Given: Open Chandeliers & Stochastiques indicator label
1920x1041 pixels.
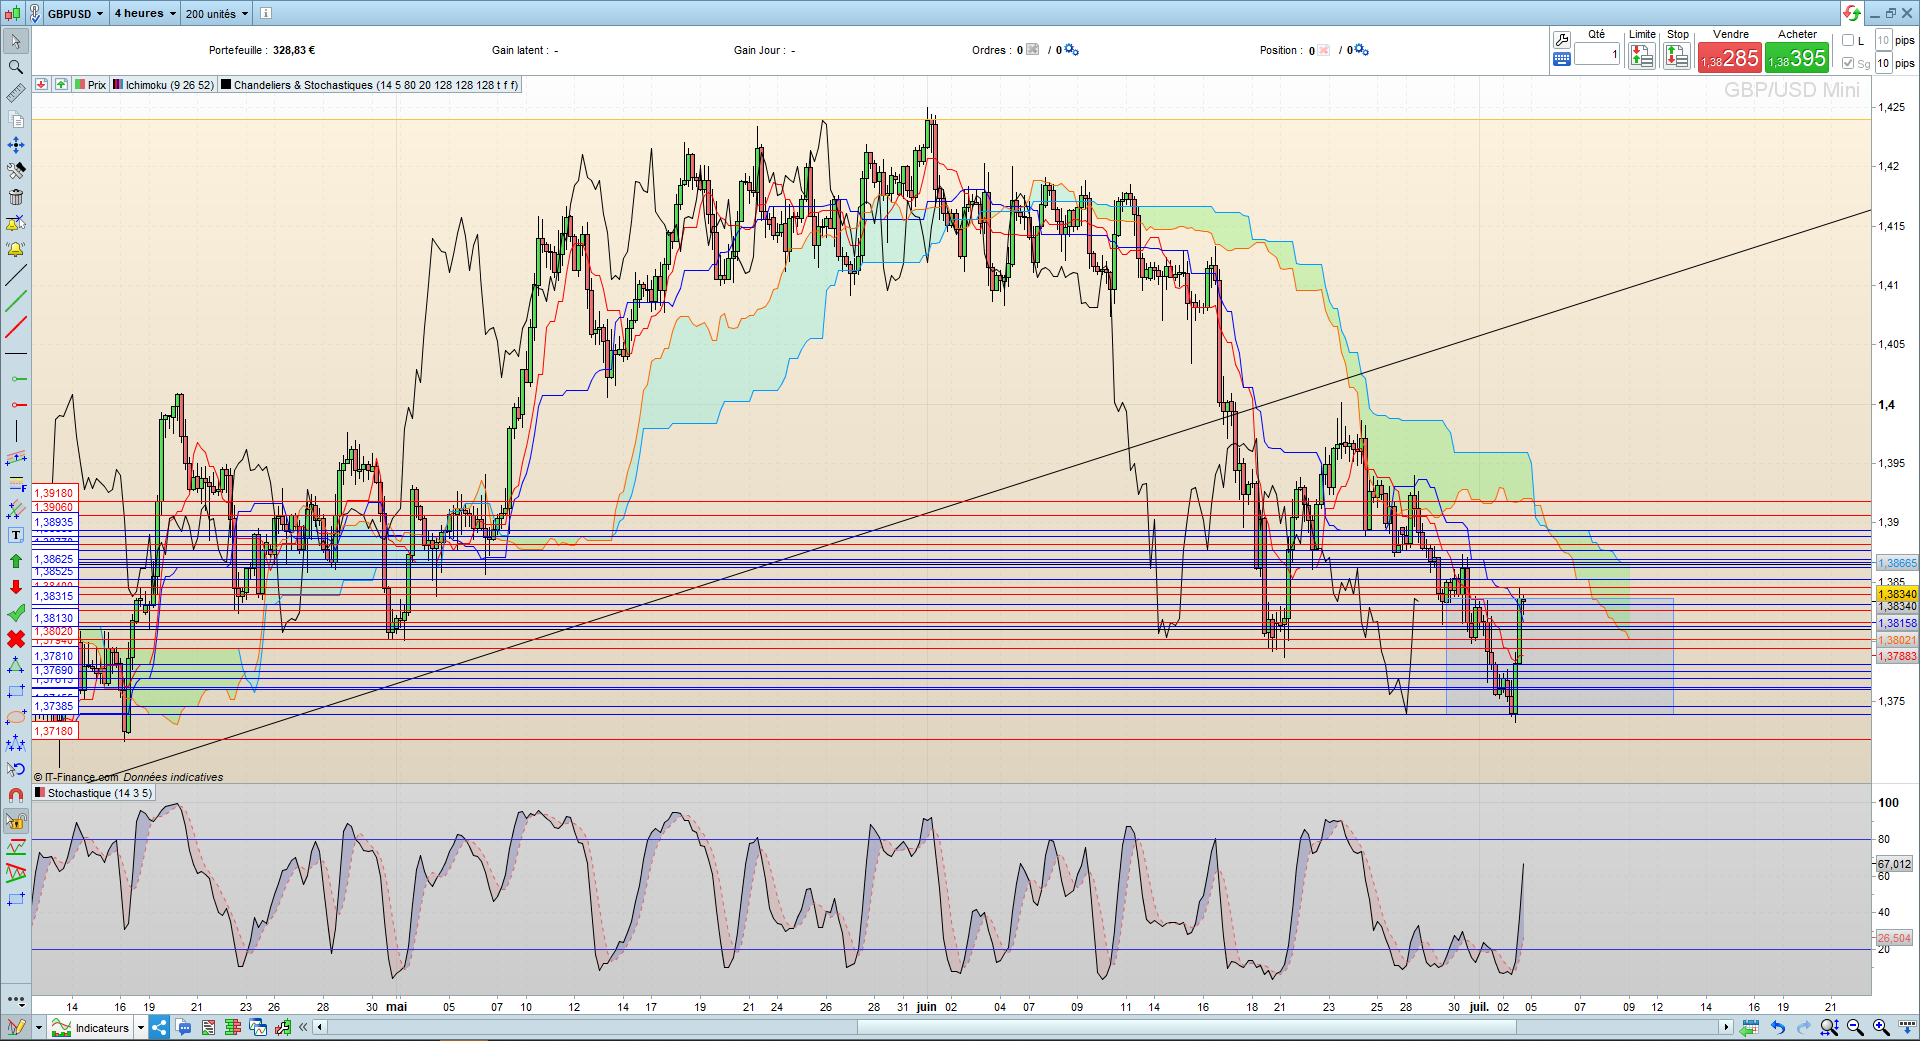Looking at the screenshot, I should (x=369, y=85).
